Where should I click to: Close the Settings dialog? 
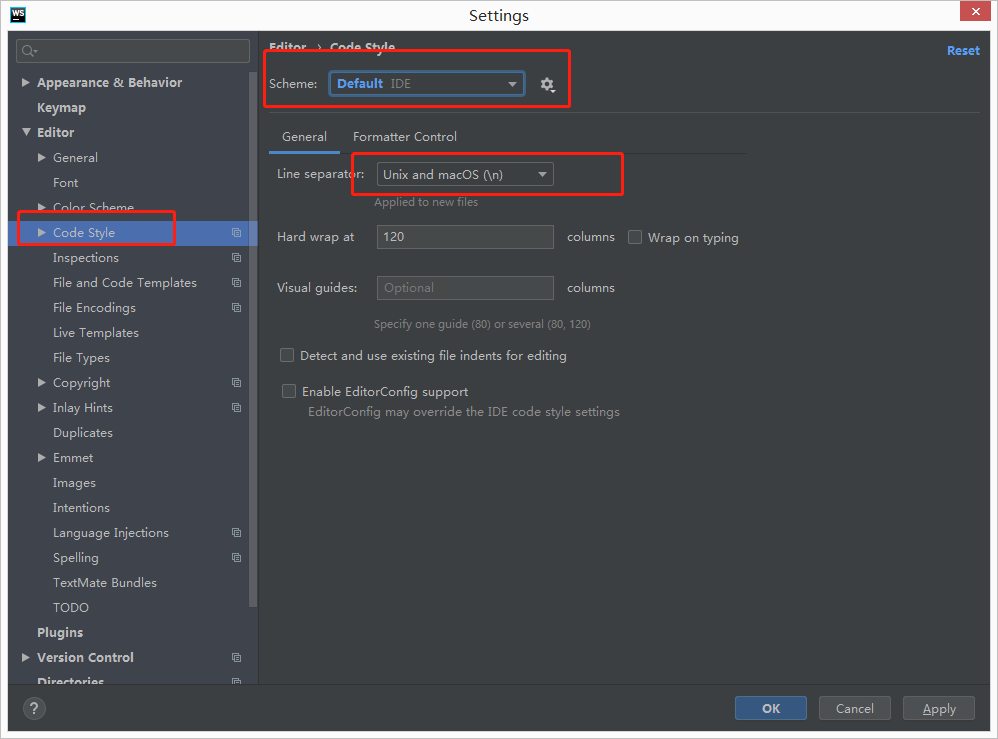click(975, 11)
